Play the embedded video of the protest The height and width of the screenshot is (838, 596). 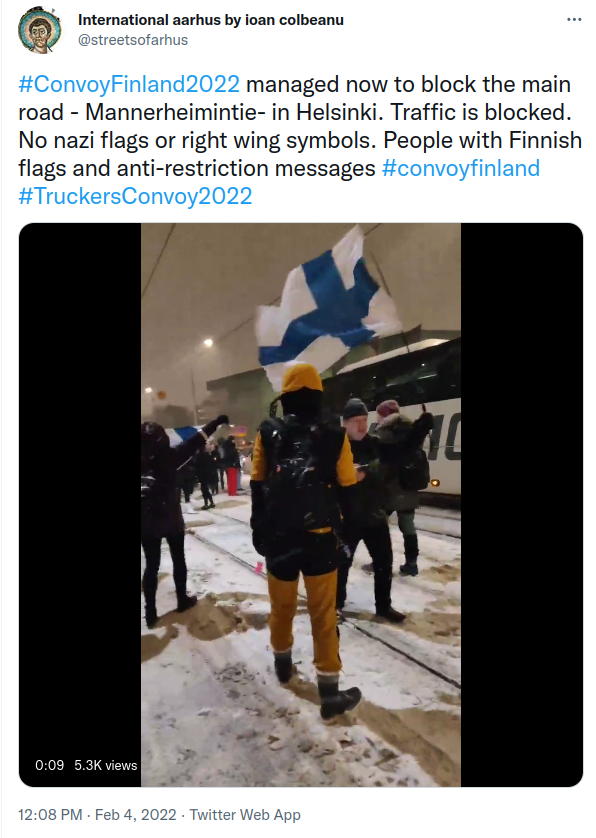(x=300, y=505)
